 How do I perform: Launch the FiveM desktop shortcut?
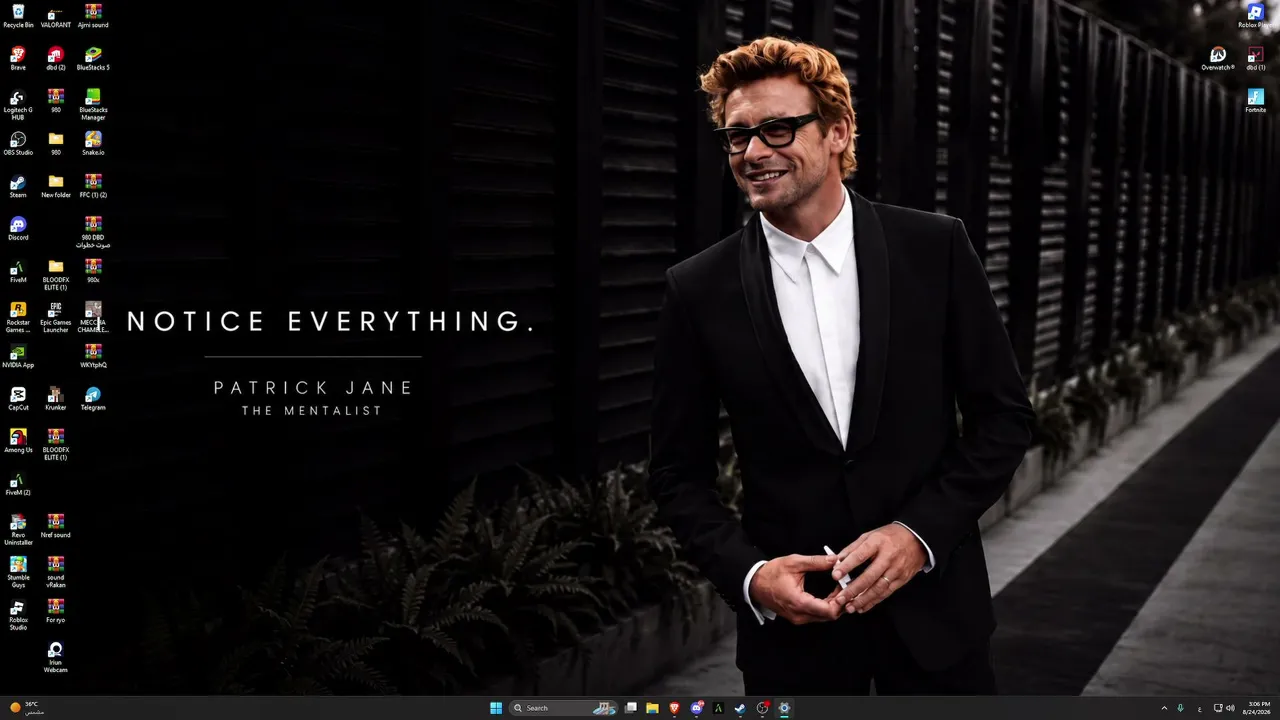pyautogui.click(x=18, y=271)
